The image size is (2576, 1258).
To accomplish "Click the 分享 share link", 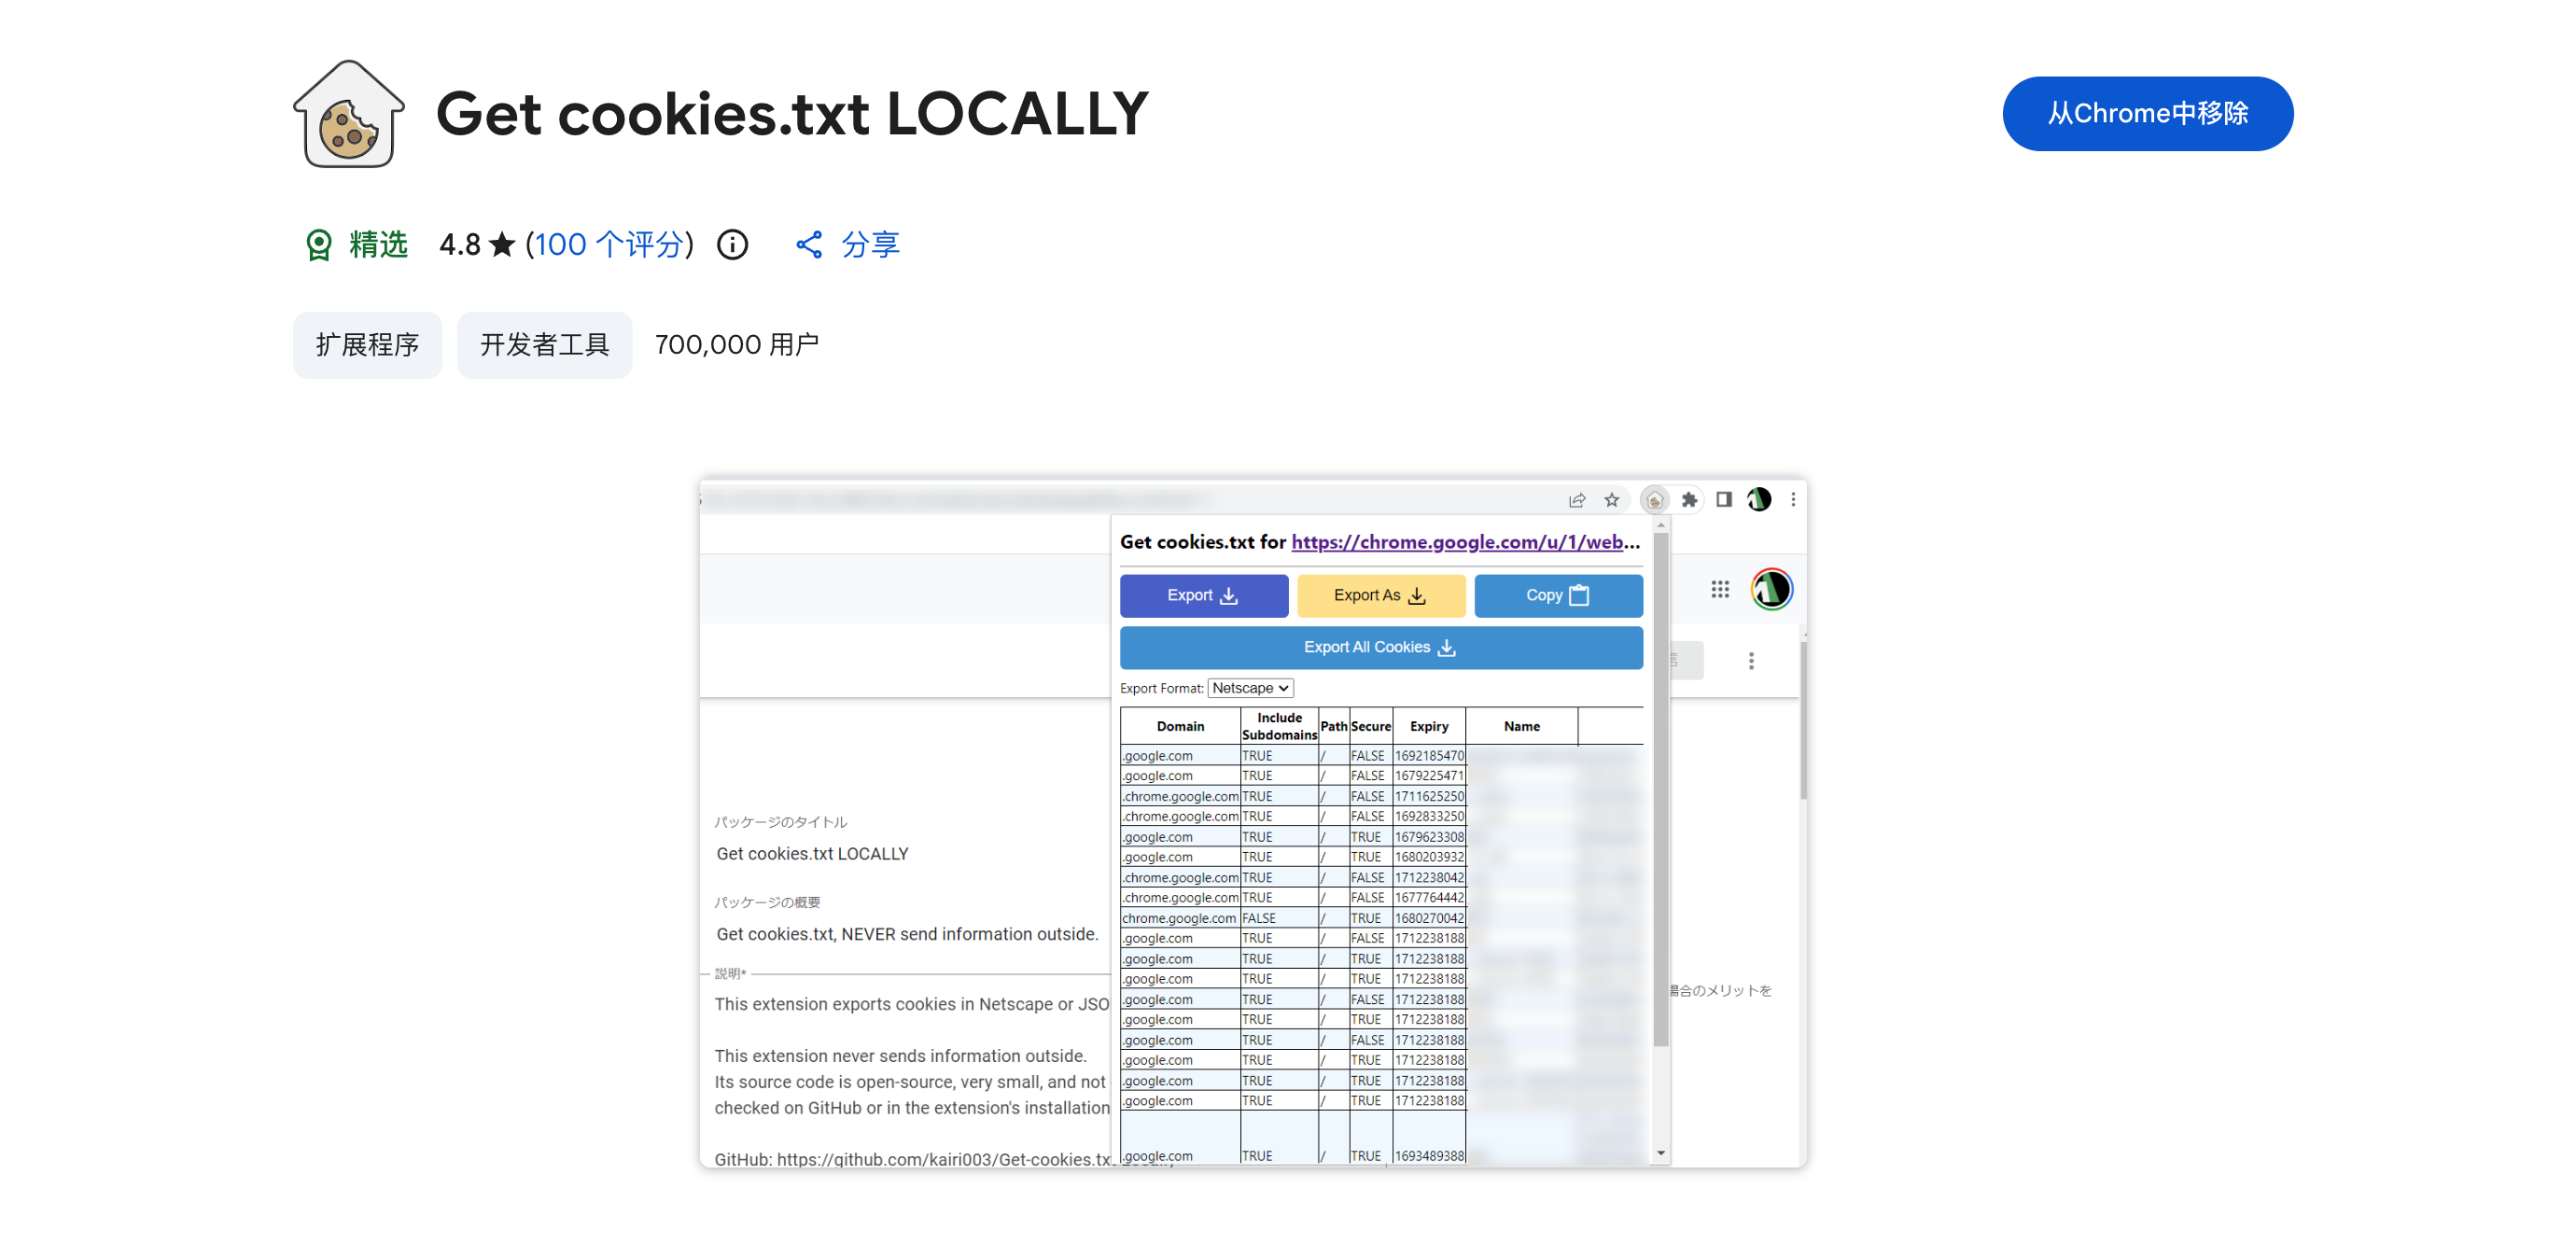I will [870, 245].
